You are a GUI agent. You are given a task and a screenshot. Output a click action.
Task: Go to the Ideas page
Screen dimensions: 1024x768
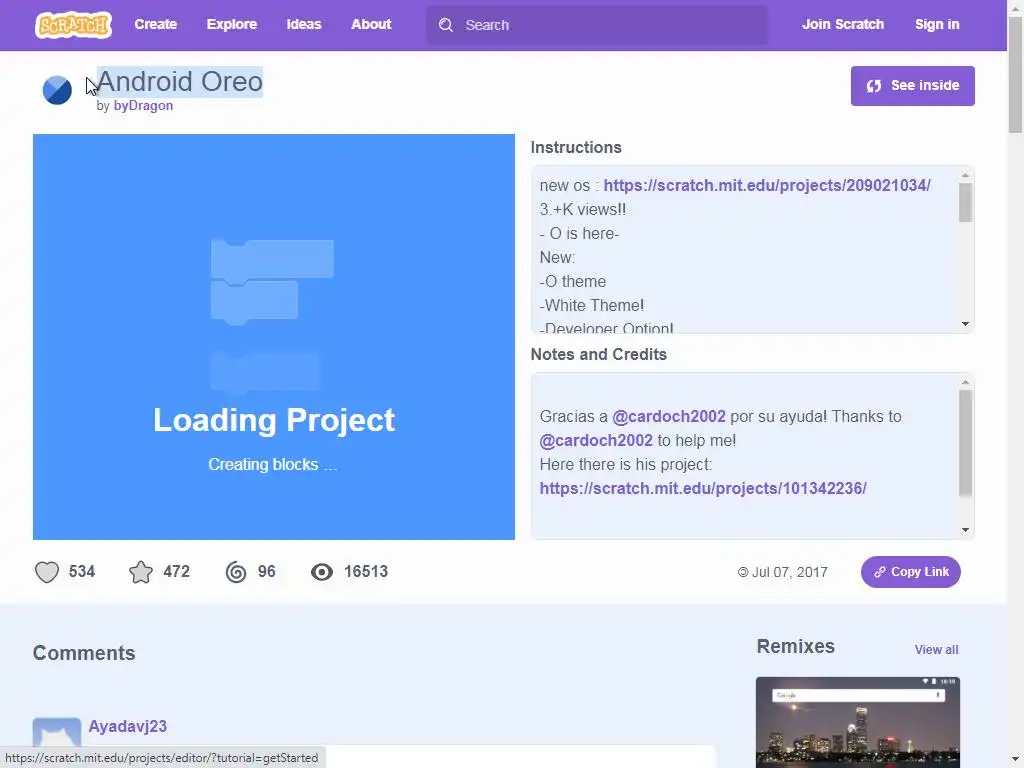304,24
